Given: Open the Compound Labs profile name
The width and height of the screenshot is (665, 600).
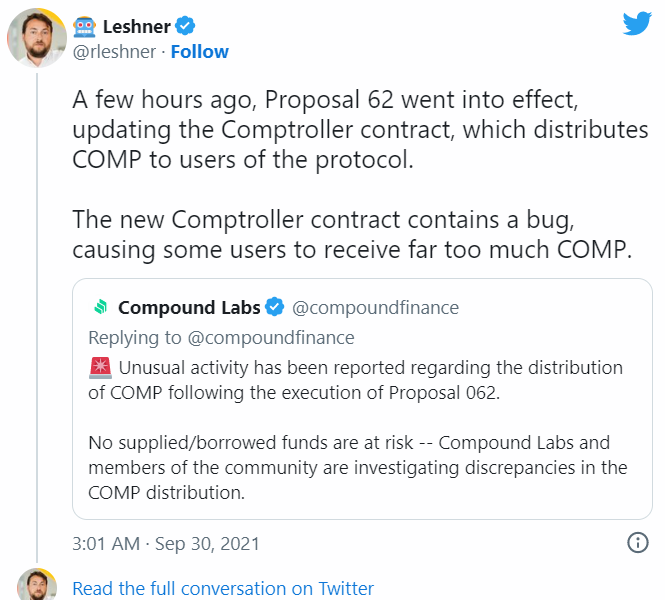Looking at the screenshot, I should (189, 307).
